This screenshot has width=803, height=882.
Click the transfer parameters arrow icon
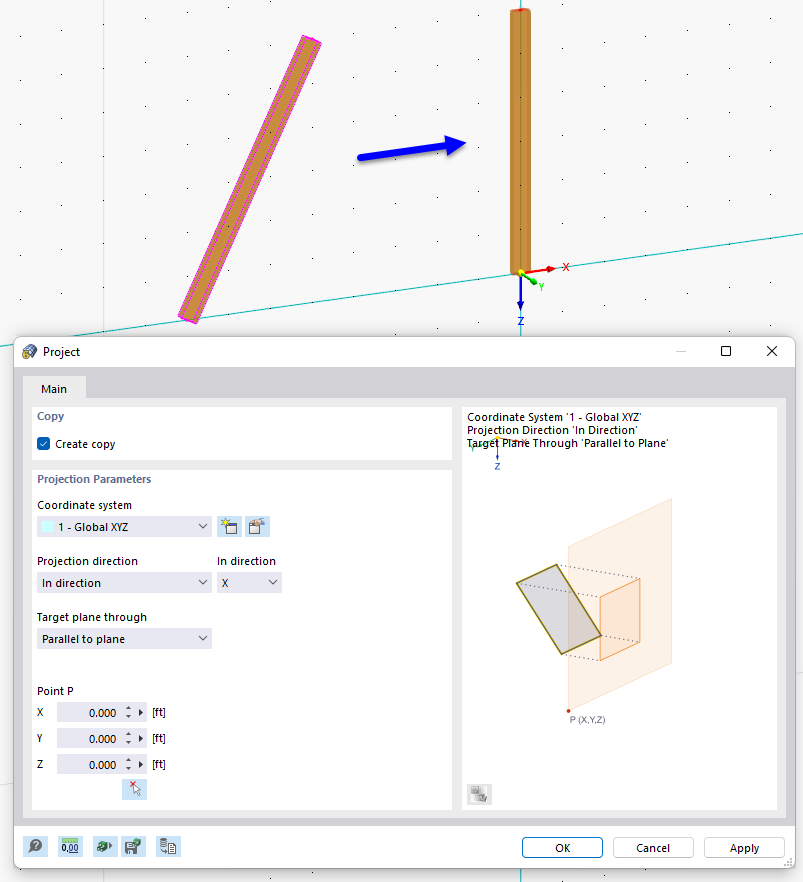pos(104,846)
